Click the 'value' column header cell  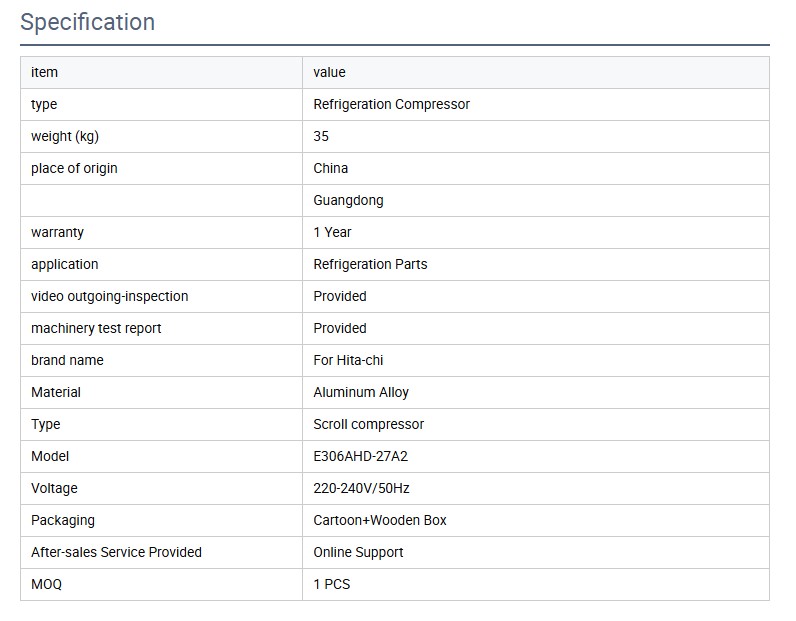(x=329, y=72)
